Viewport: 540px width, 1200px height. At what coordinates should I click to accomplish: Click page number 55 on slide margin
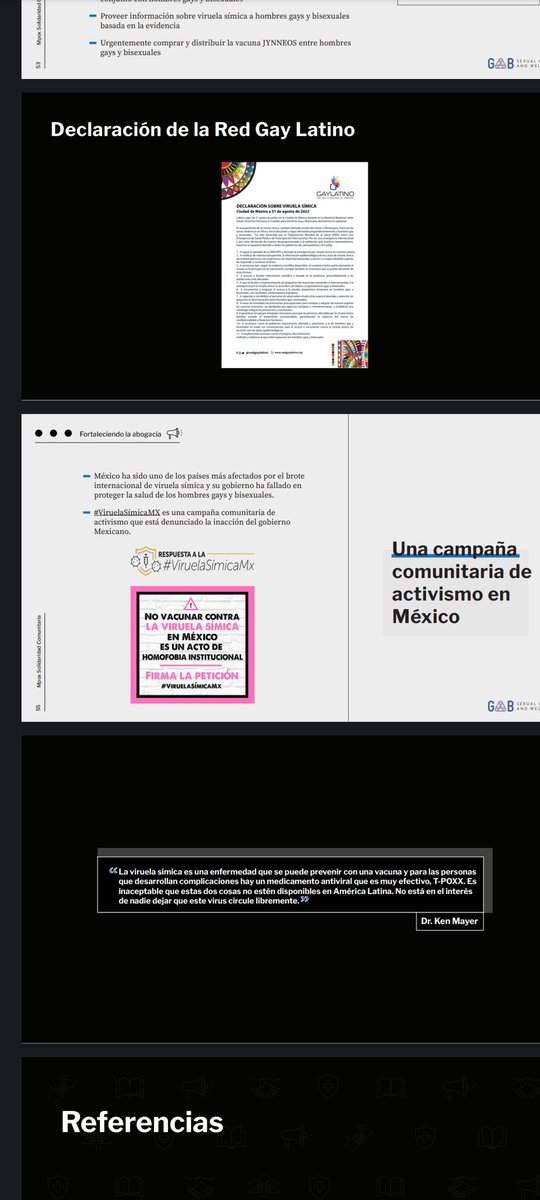[x=37, y=706]
